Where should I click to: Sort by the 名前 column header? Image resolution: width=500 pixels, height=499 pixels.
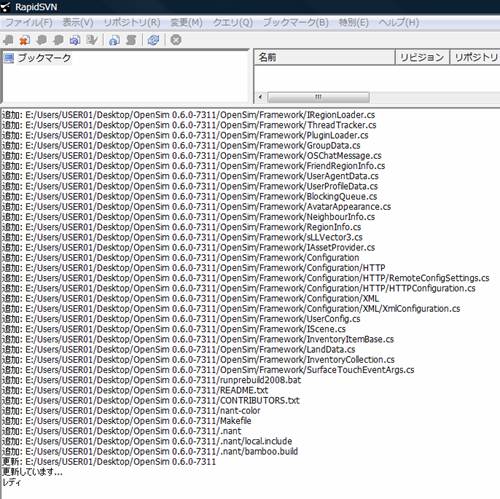pos(324,57)
